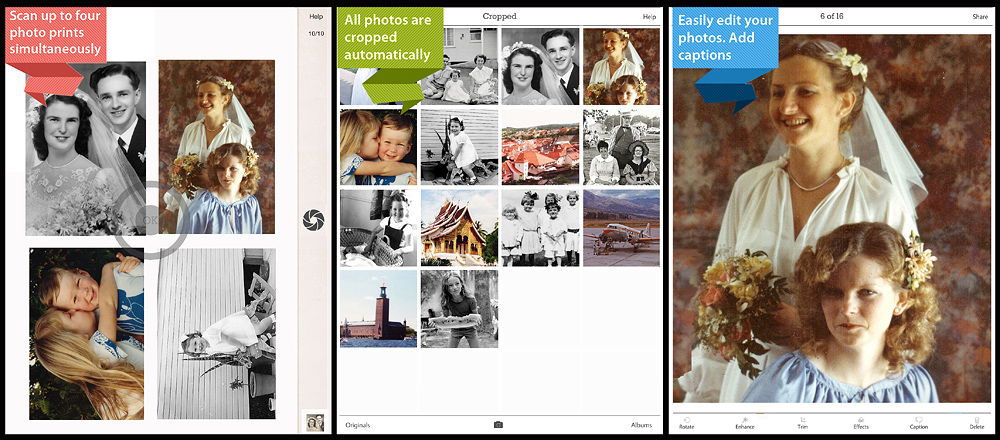Open the black-and-white wedding couple thumbnail

coord(540,66)
